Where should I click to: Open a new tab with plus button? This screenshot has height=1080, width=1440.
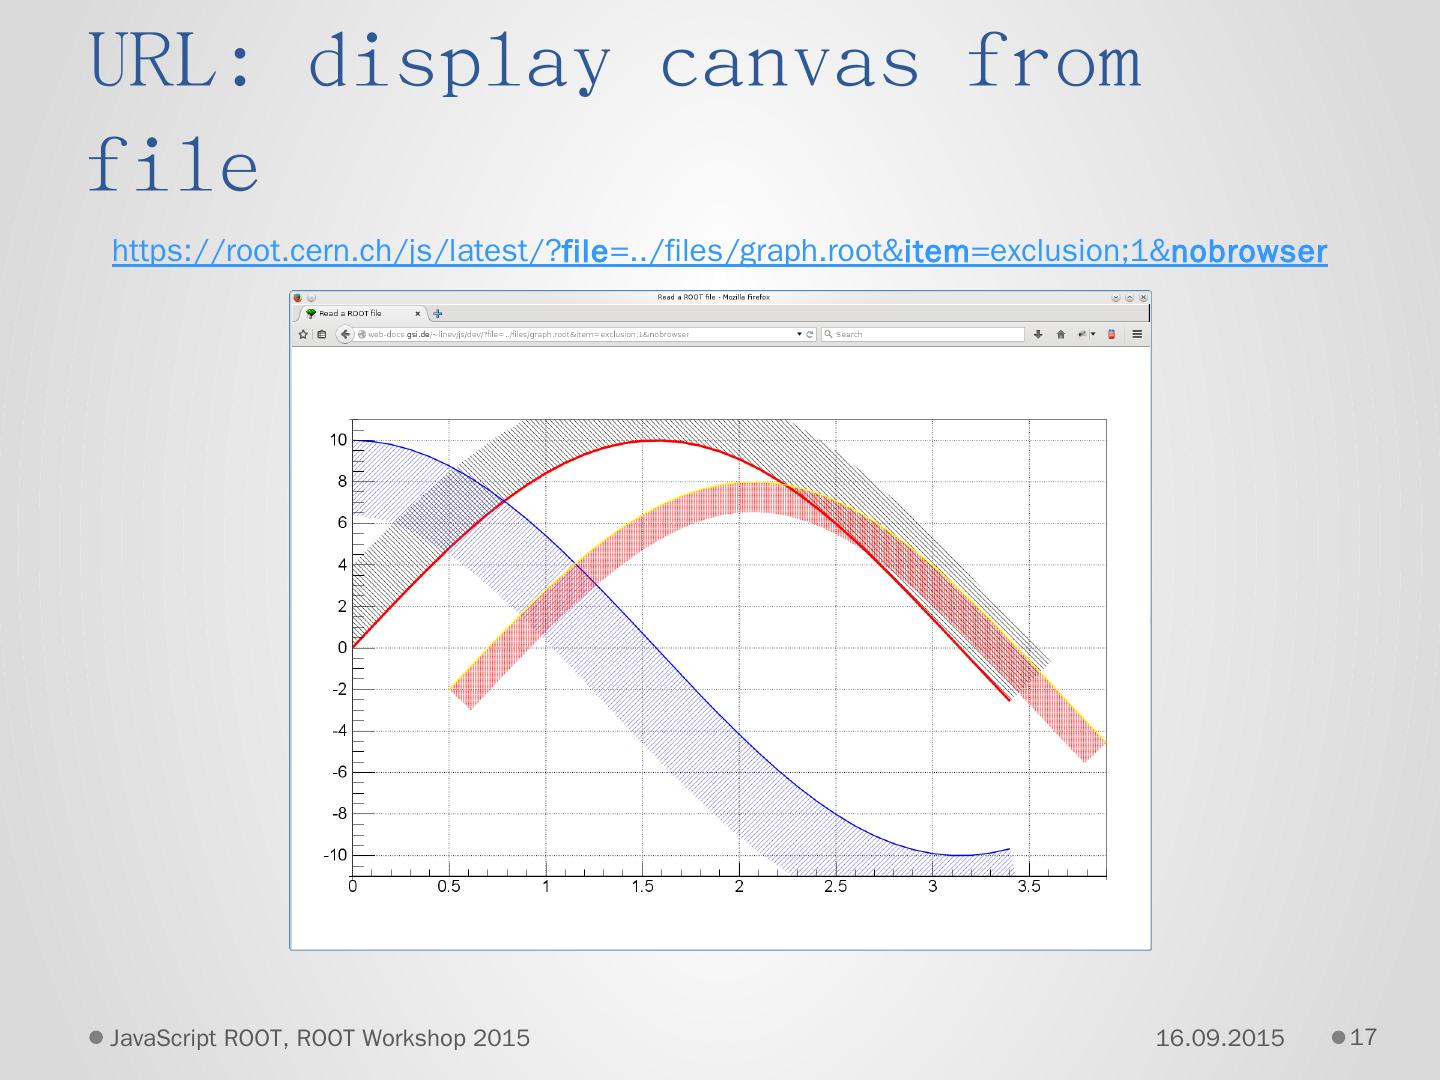tap(438, 313)
